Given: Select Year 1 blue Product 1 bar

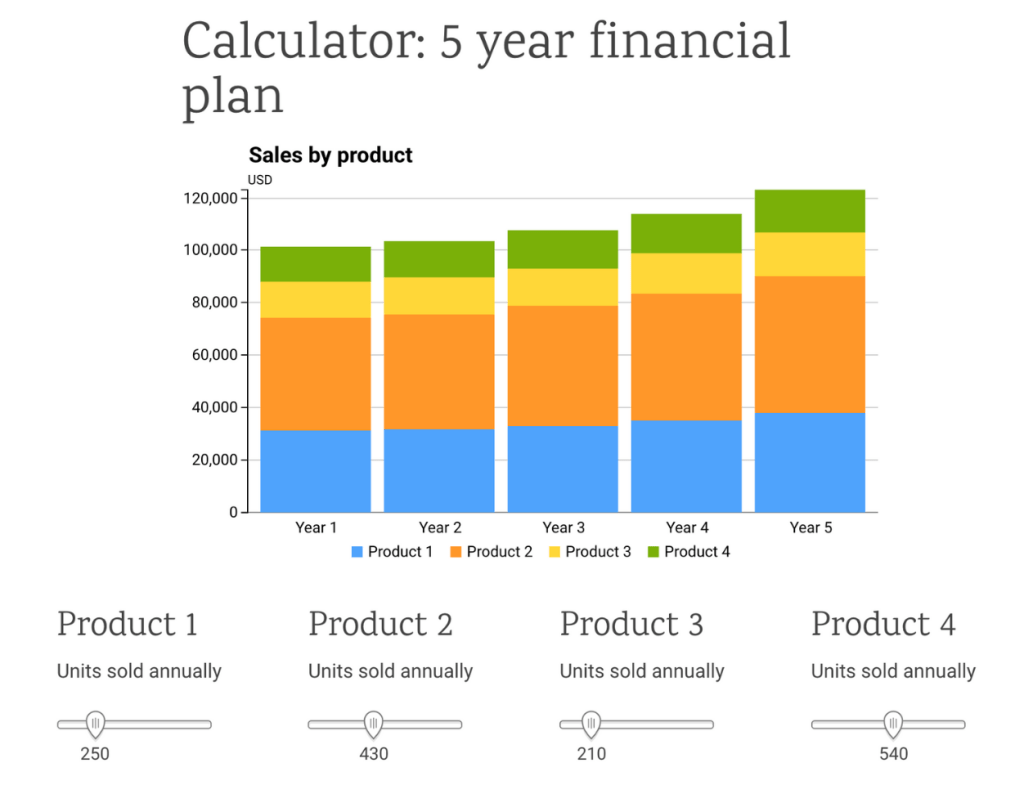Looking at the screenshot, I should point(315,471).
